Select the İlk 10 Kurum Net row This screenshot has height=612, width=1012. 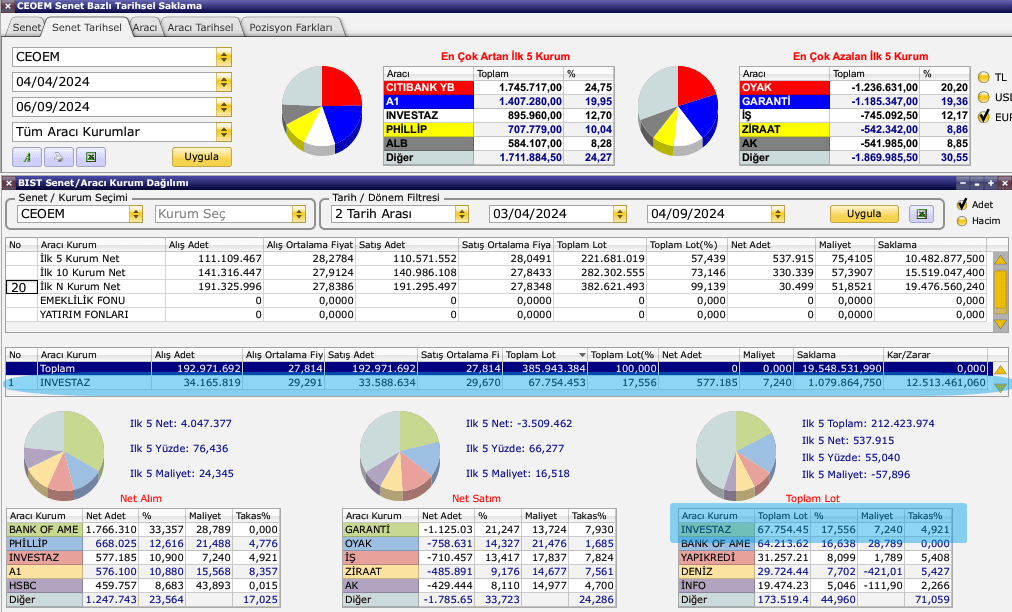click(496, 272)
